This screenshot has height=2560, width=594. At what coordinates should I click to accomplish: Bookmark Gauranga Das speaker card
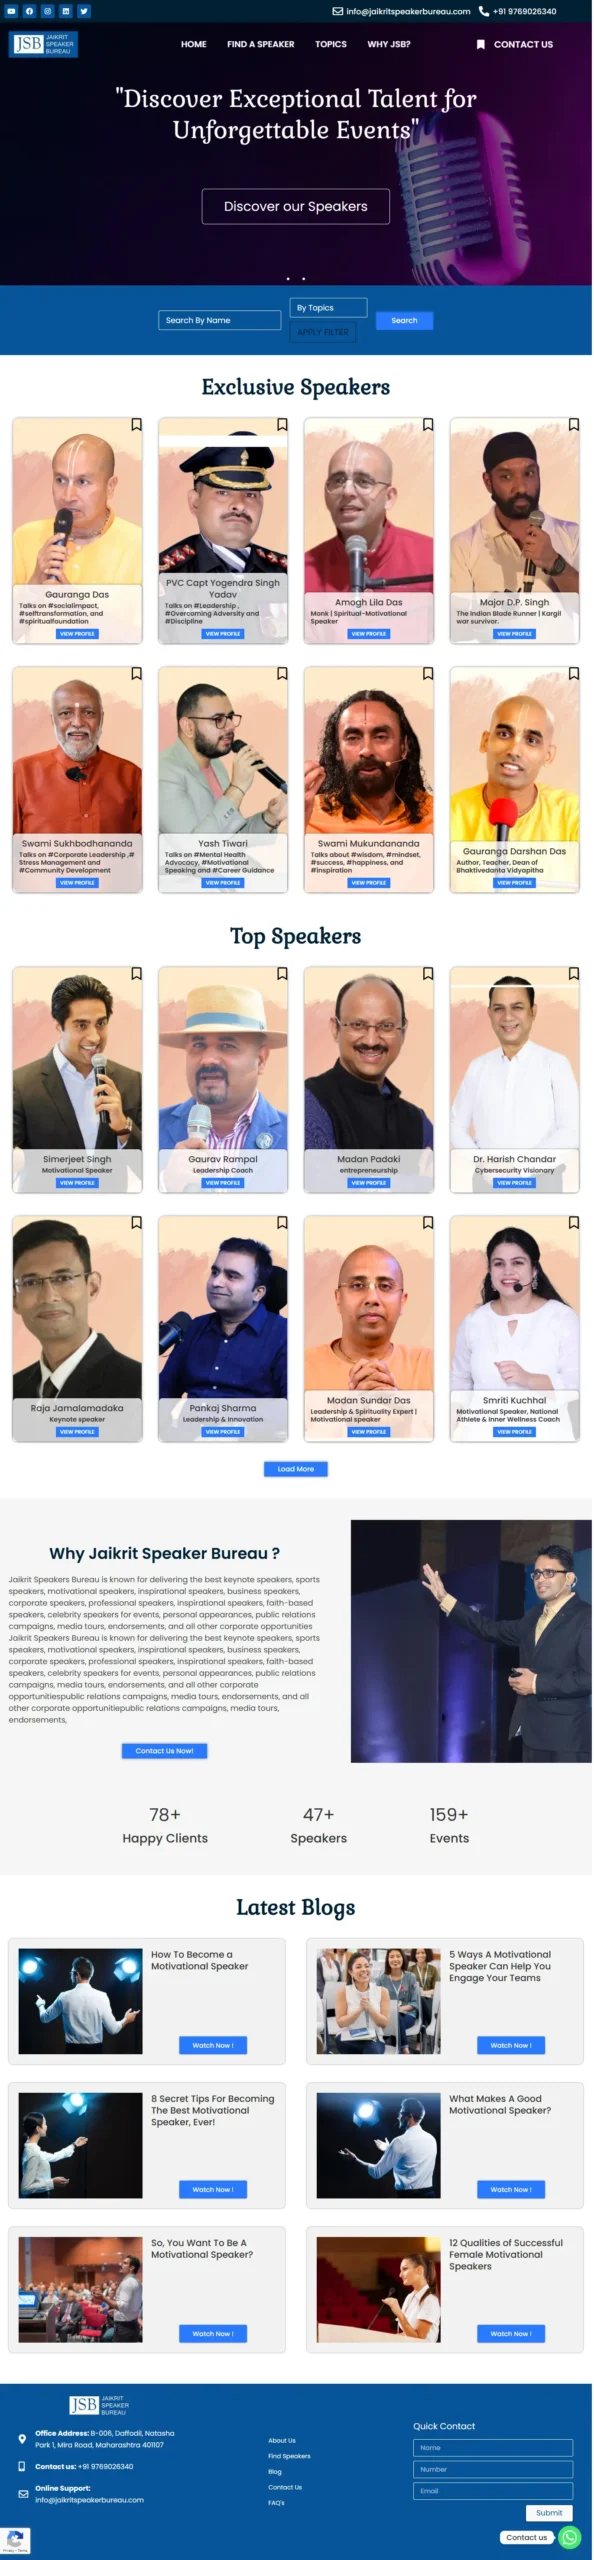pyautogui.click(x=136, y=425)
